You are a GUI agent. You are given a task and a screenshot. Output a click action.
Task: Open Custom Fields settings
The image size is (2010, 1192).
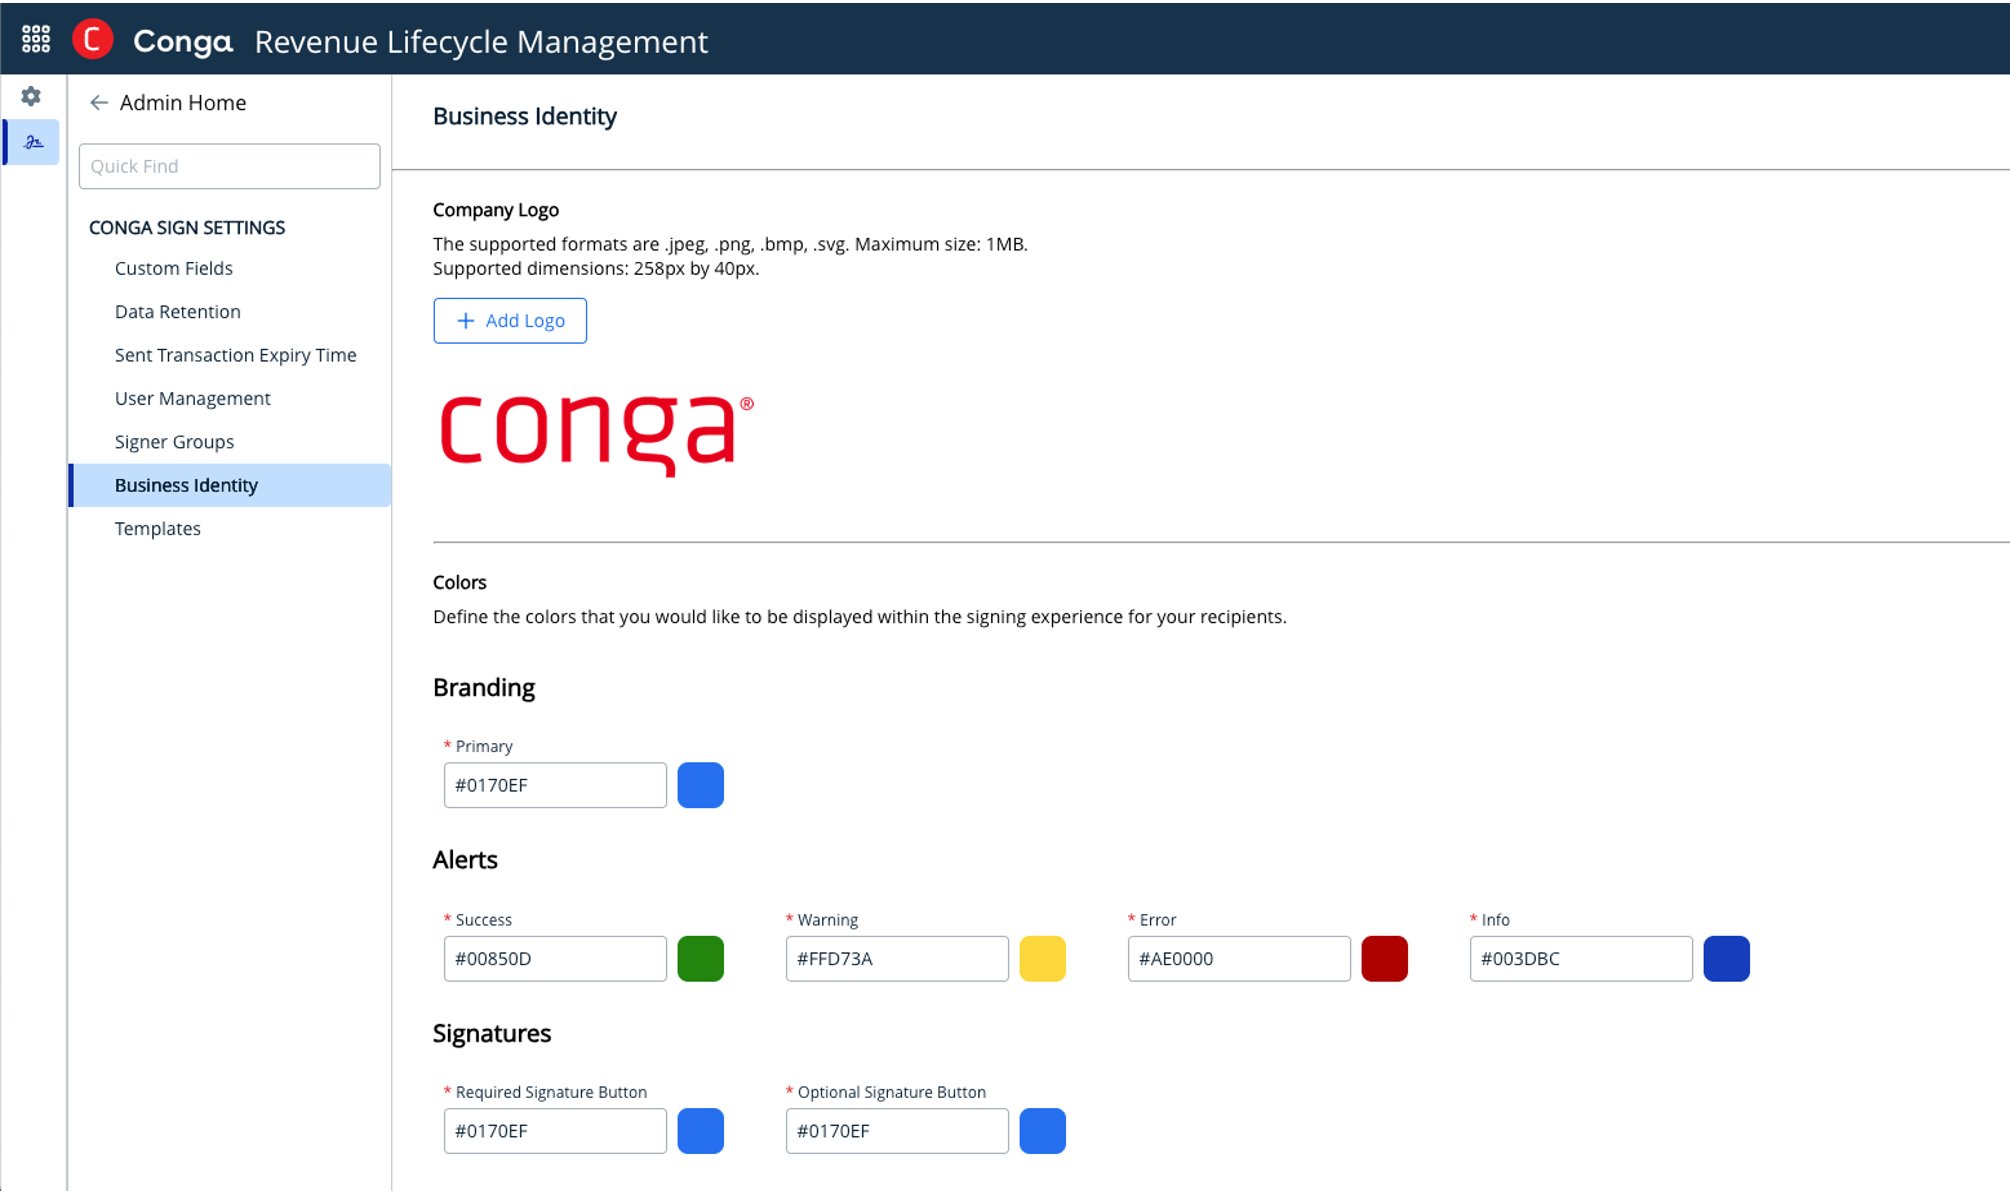coord(174,268)
